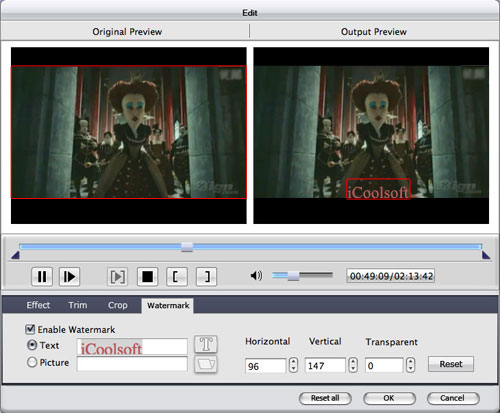Click the playback progress slider handle
Image resolution: width=500 pixels, height=413 pixels.
click(187, 247)
